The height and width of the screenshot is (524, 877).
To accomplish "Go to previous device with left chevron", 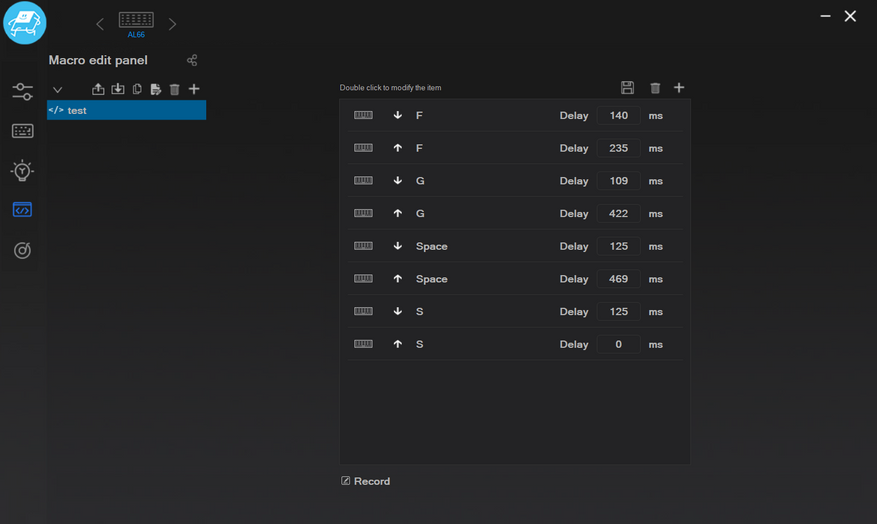I will point(100,24).
